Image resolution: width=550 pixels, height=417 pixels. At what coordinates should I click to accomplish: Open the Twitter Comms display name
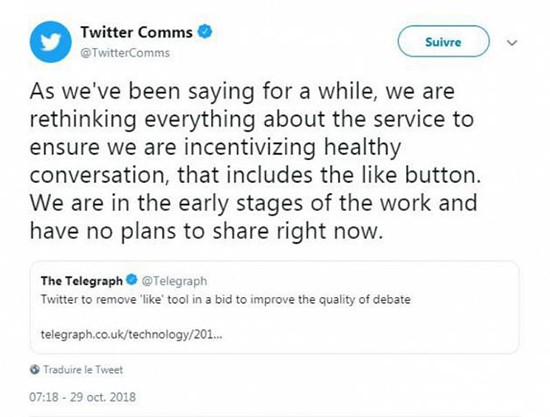136,32
